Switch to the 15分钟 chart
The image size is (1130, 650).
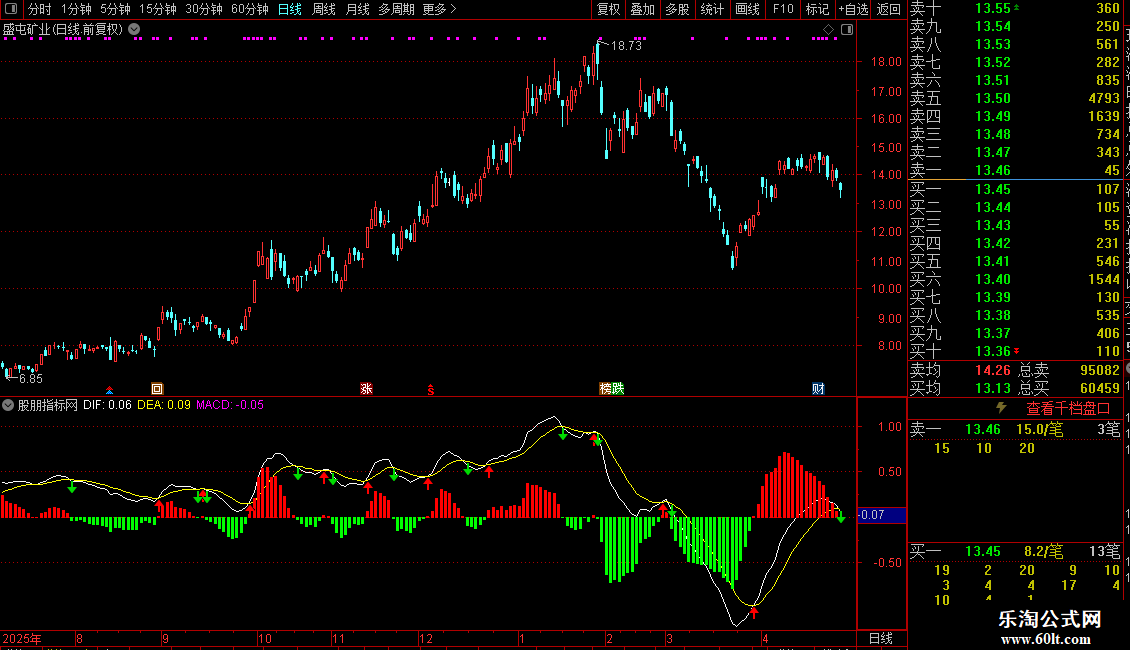(158, 9)
